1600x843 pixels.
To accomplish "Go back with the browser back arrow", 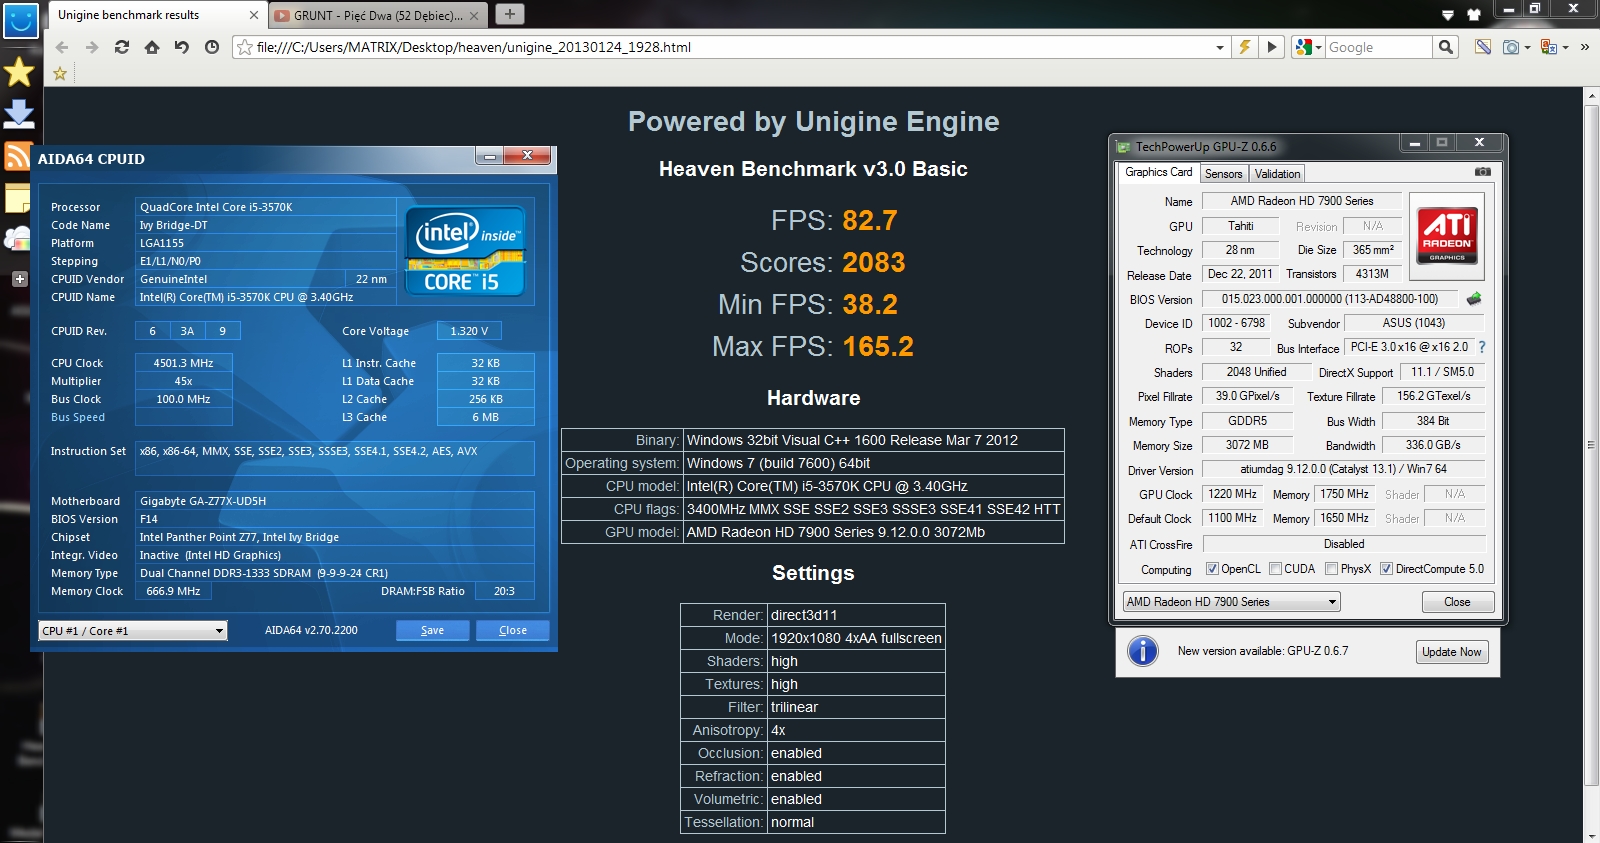I will click(x=62, y=47).
